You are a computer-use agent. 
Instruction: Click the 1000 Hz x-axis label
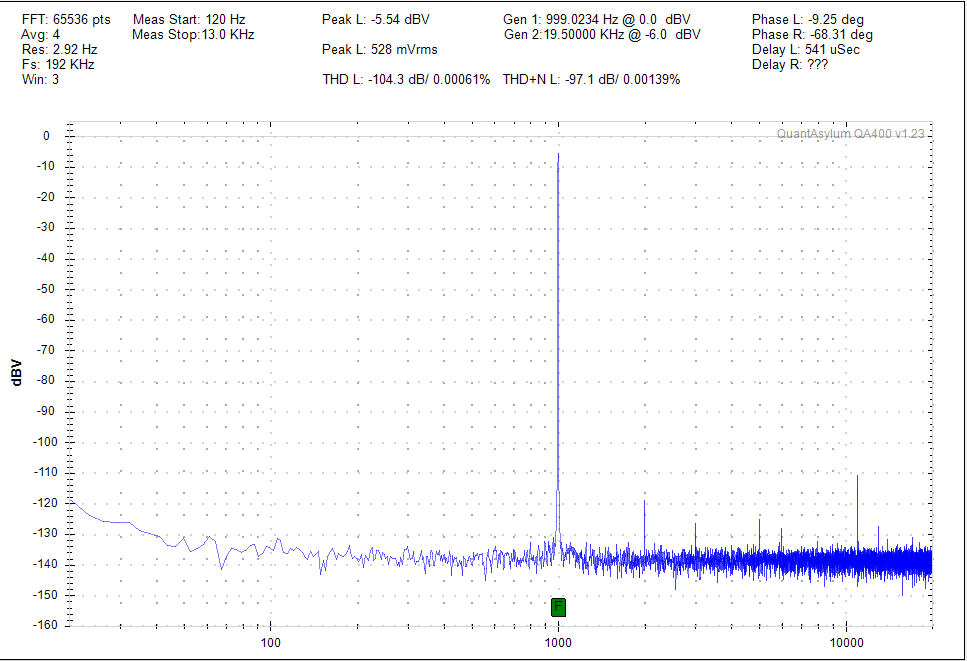(558, 643)
